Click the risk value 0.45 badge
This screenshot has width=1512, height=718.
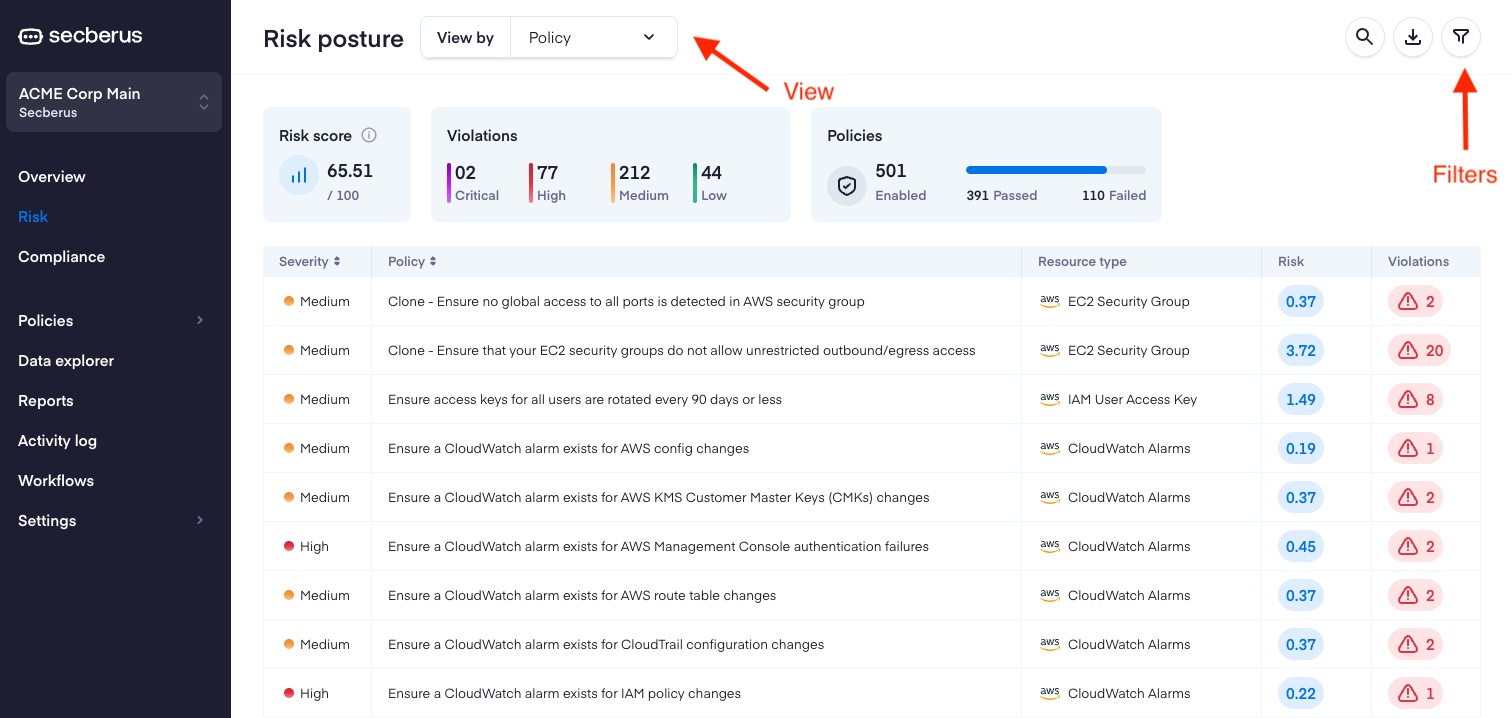pos(1301,546)
